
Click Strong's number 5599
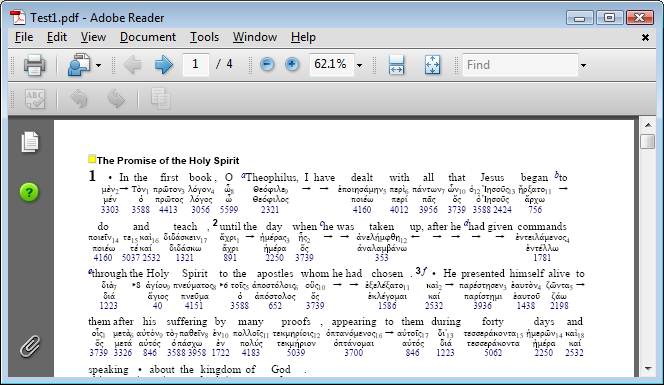[229, 210]
